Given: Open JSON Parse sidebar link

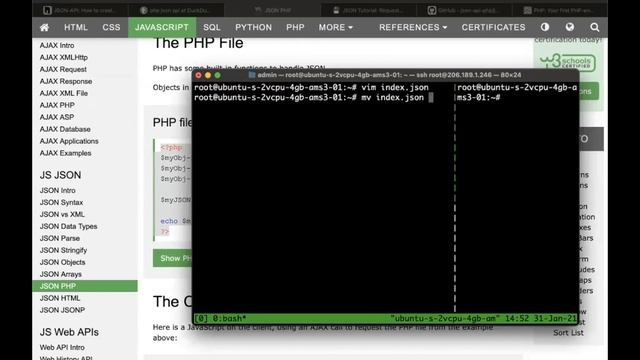Looking at the screenshot, I should [60, 238].
